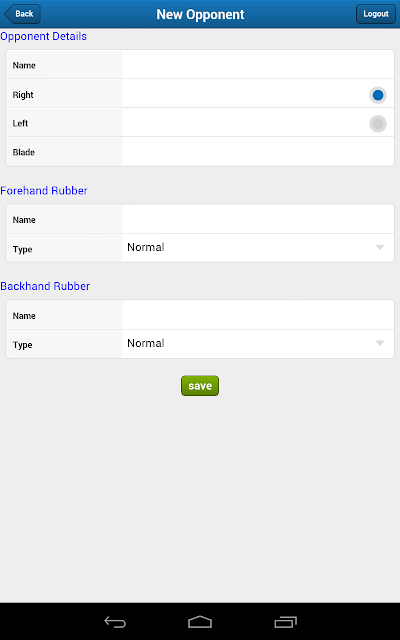
Task: Click the Opponent Details section heading
Action: click(43, 36)
